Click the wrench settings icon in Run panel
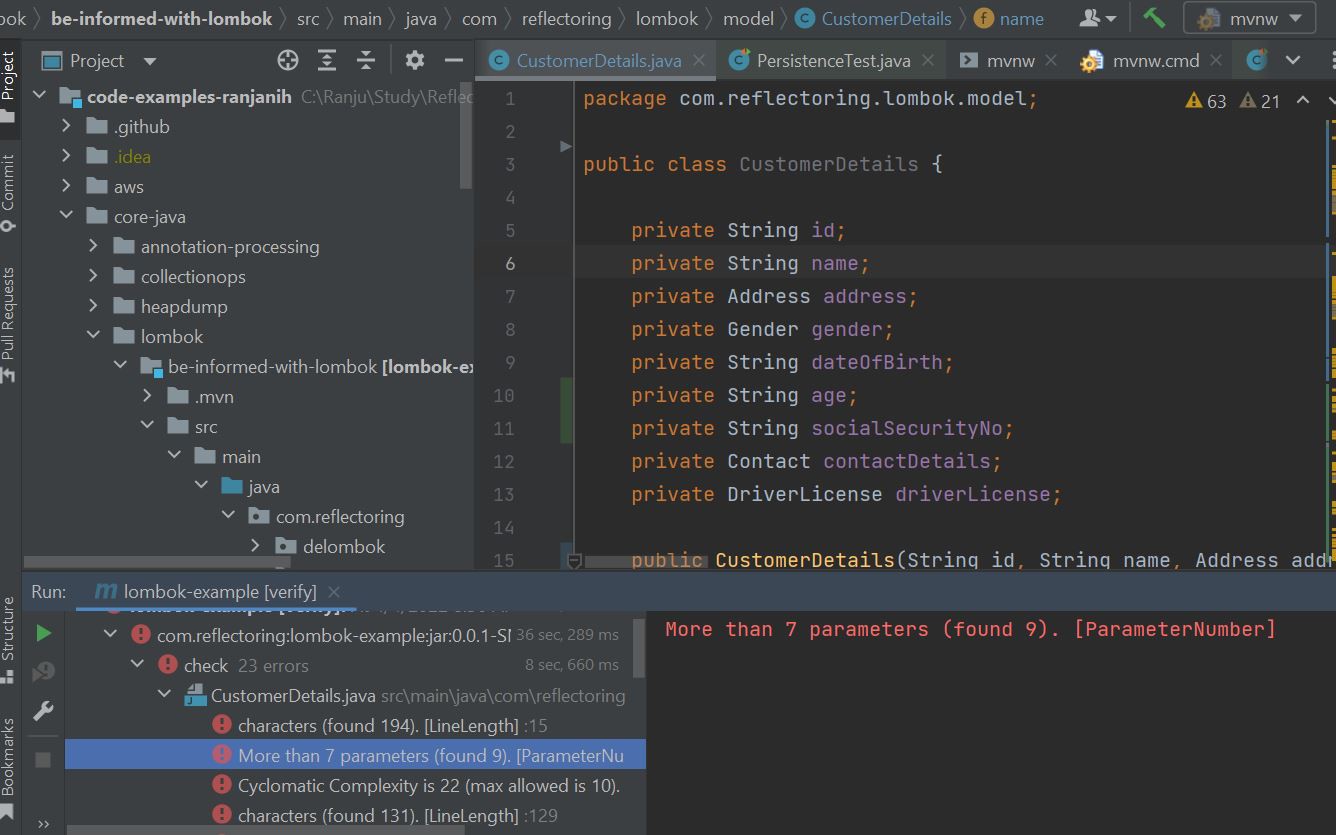 43,711
